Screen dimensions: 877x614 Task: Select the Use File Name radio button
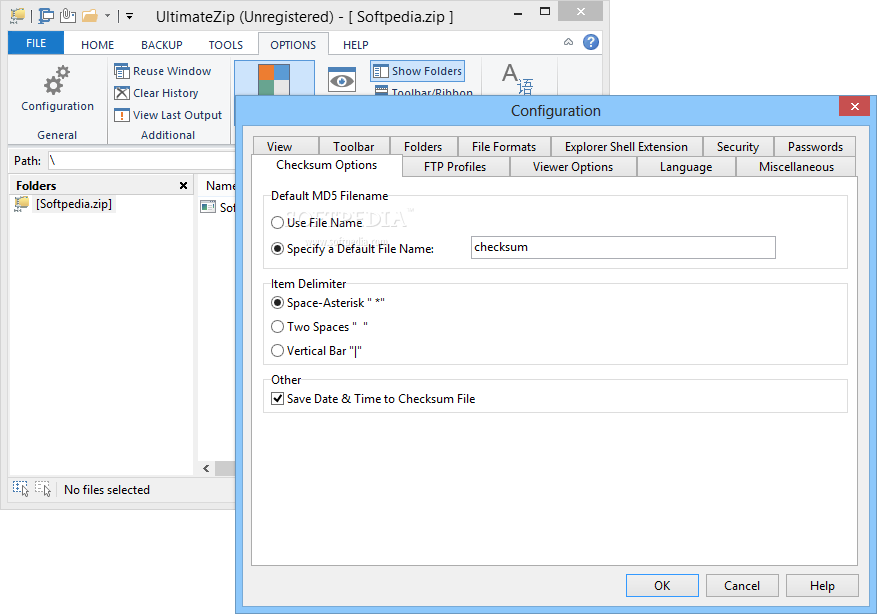tap(277, 223)
